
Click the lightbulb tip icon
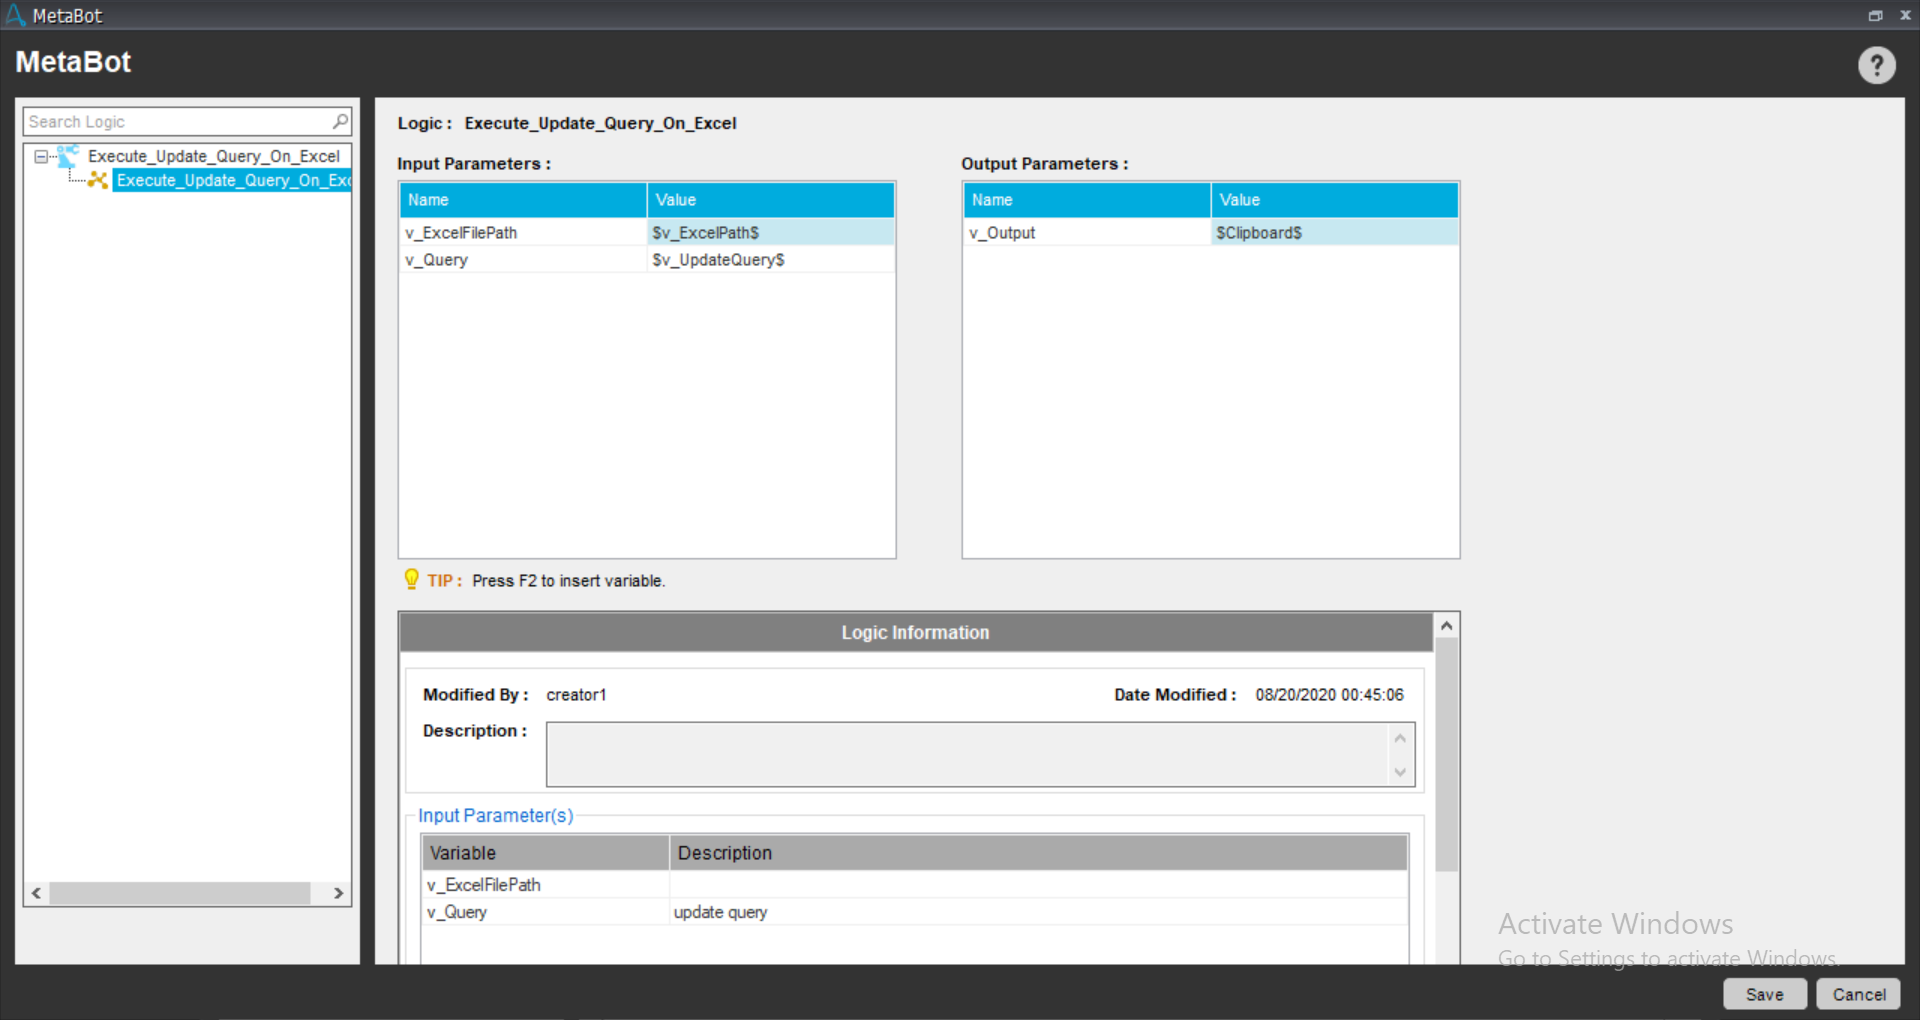[x=411, y=579]
